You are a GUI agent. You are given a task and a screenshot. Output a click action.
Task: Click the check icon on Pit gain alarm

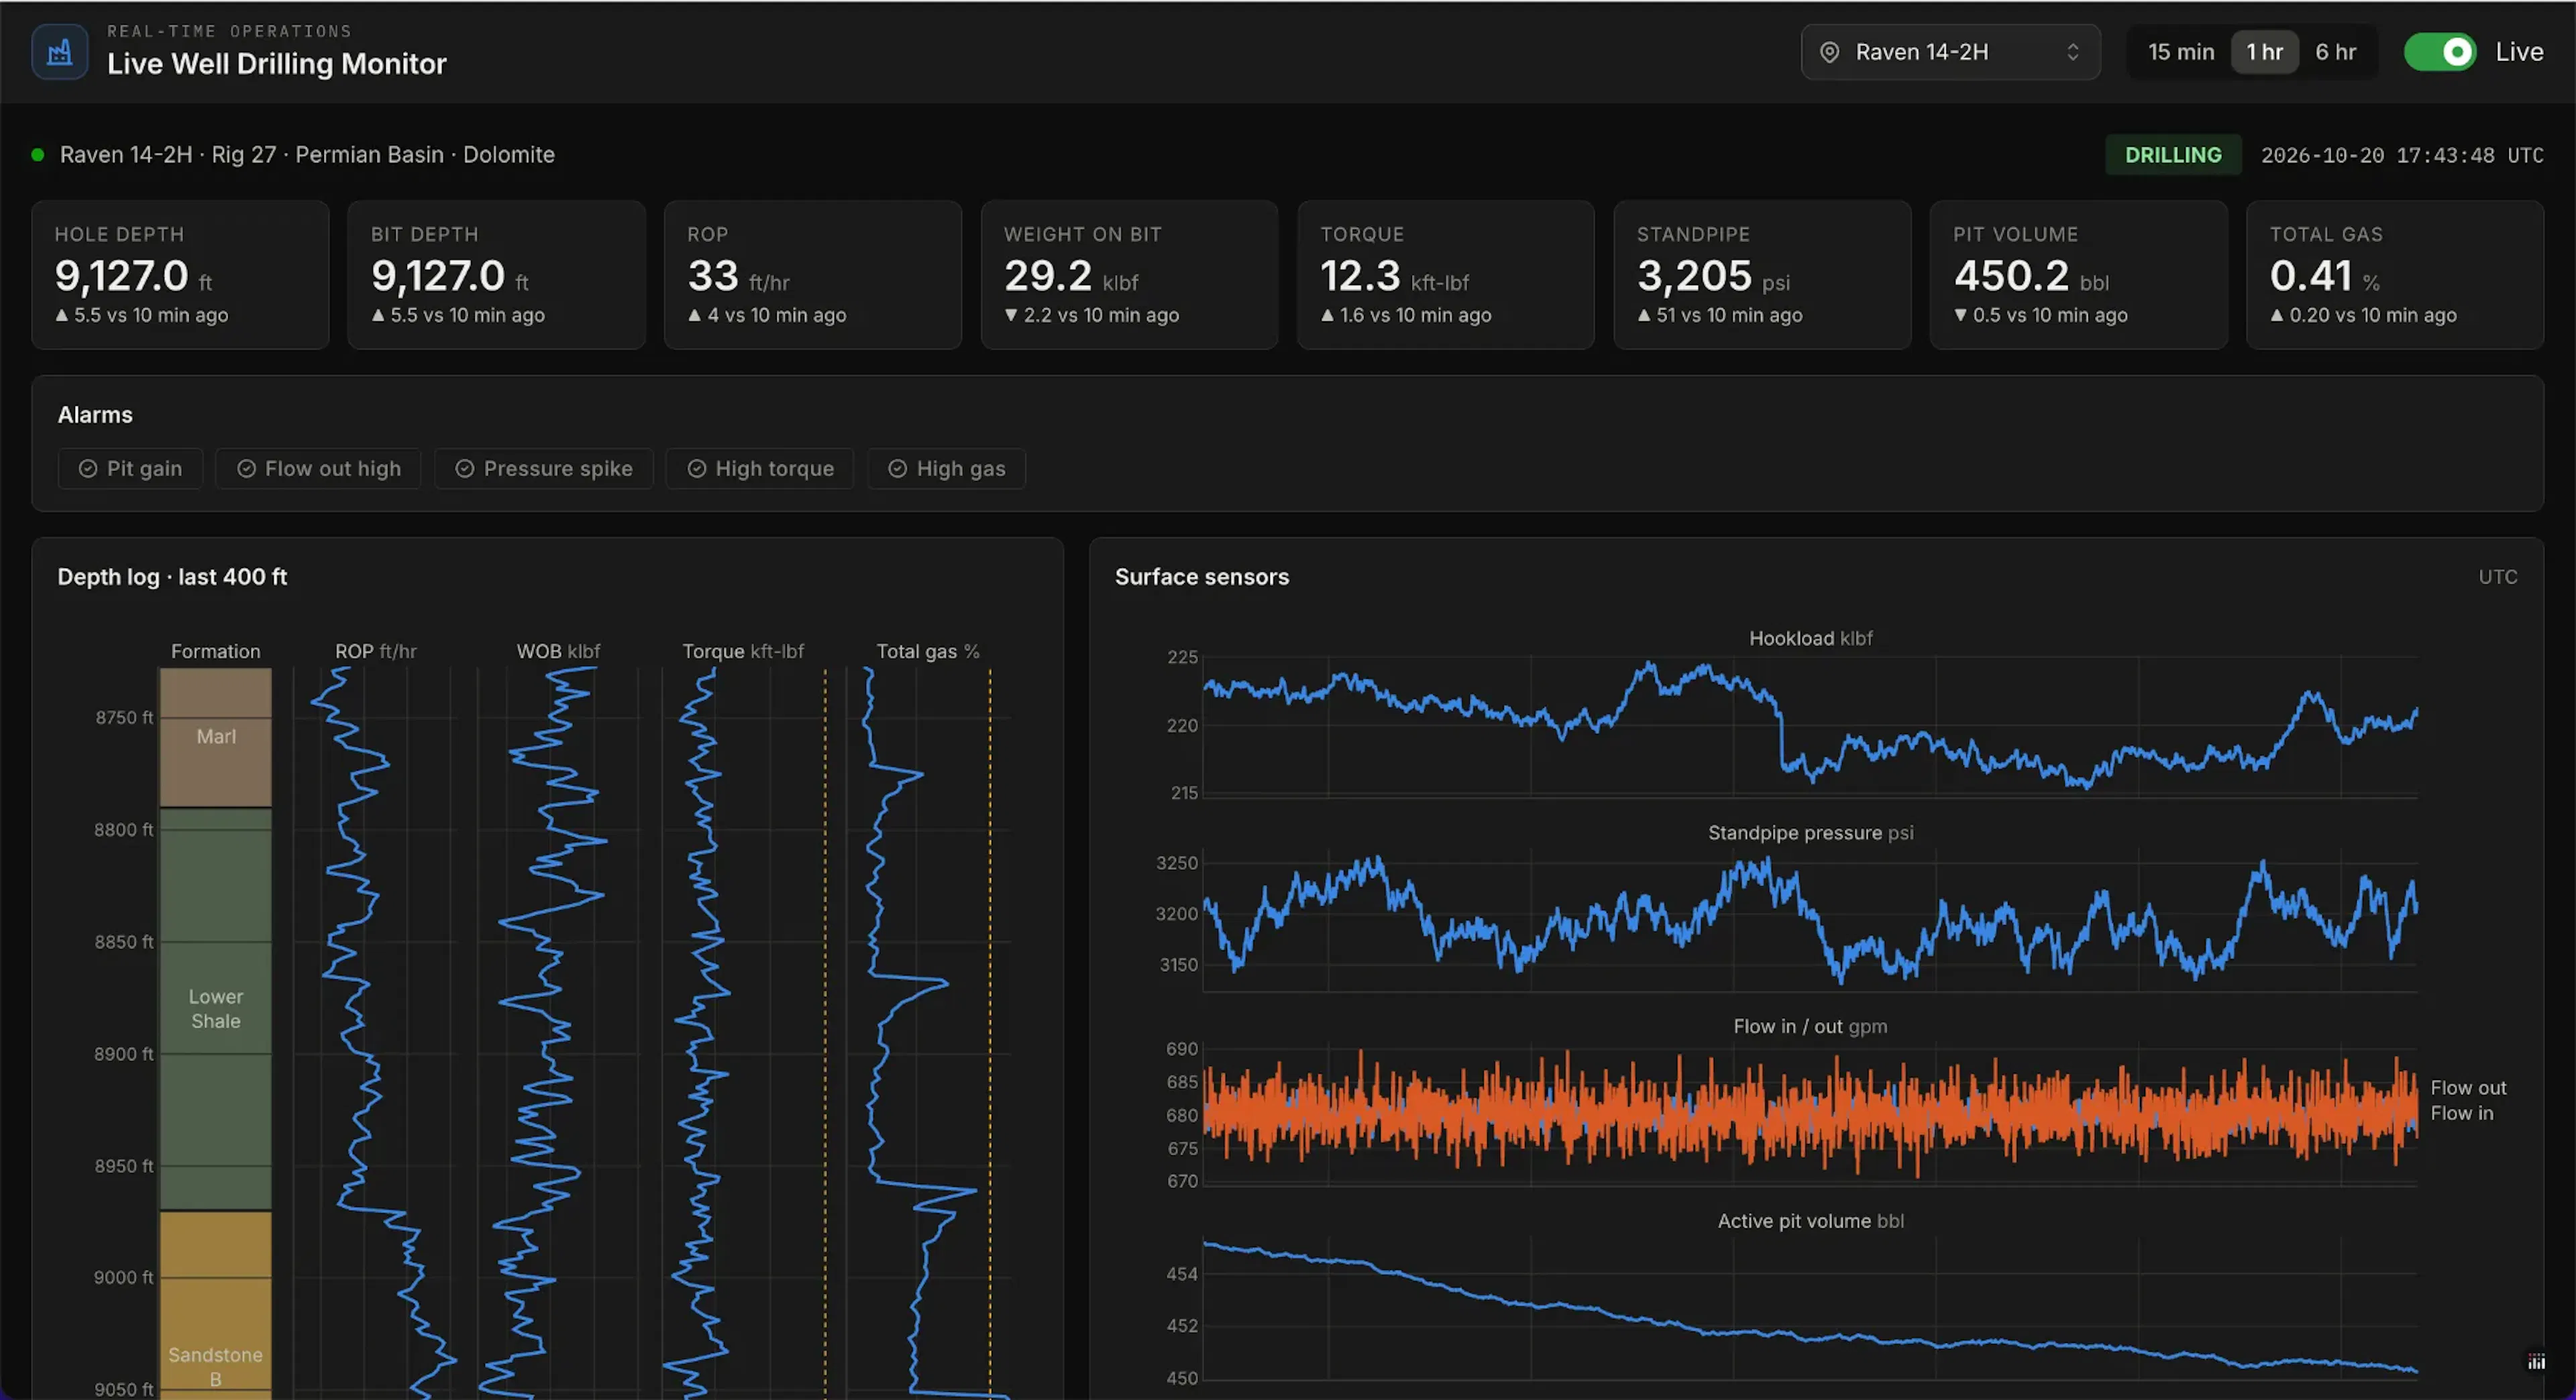pos(88,468)
